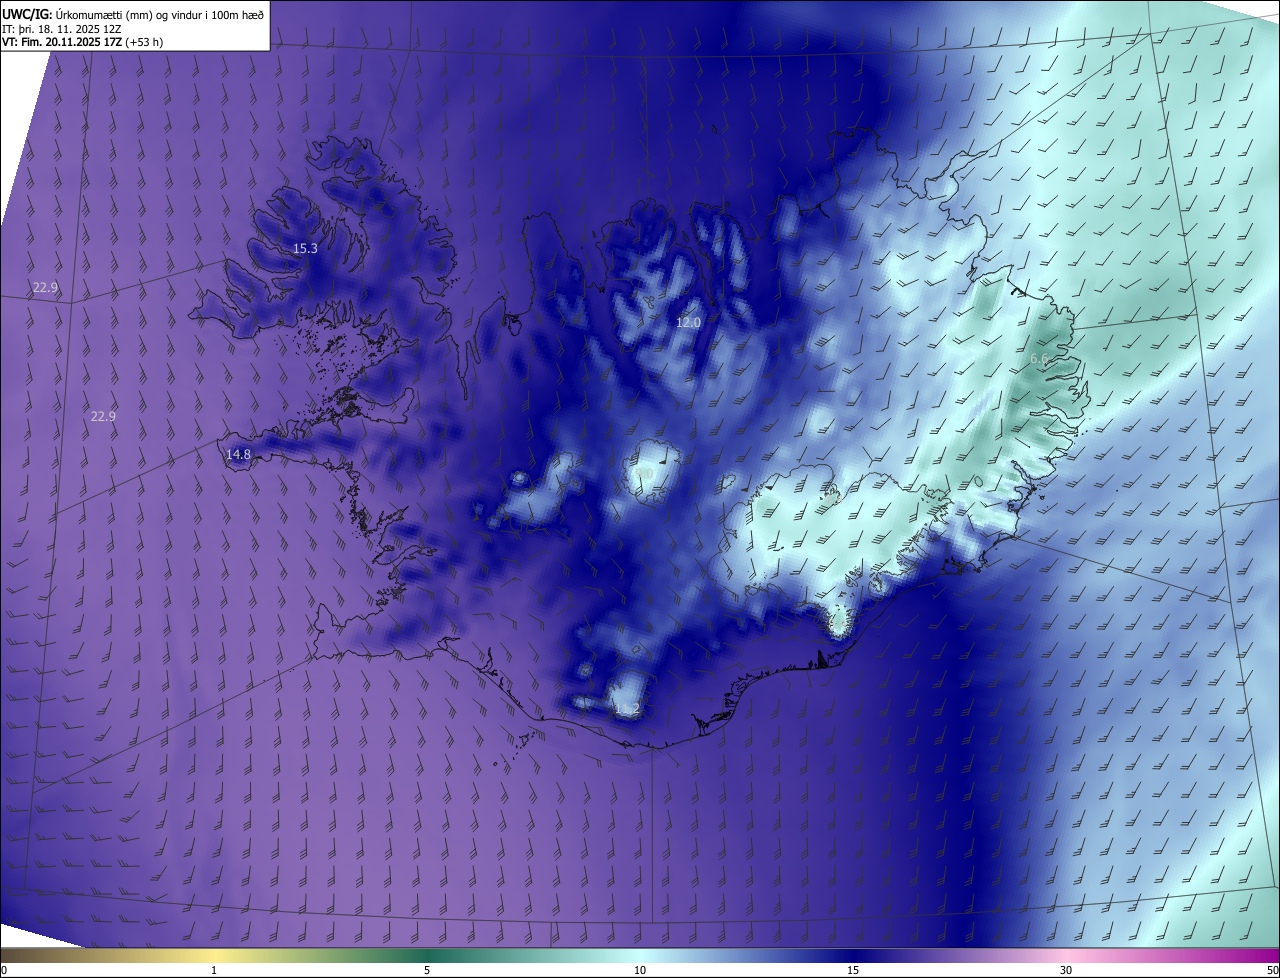Click the lower 22.9 value off the west coast
The image size is (1280, 978).
pyautogui.click(x=103, y=416)
